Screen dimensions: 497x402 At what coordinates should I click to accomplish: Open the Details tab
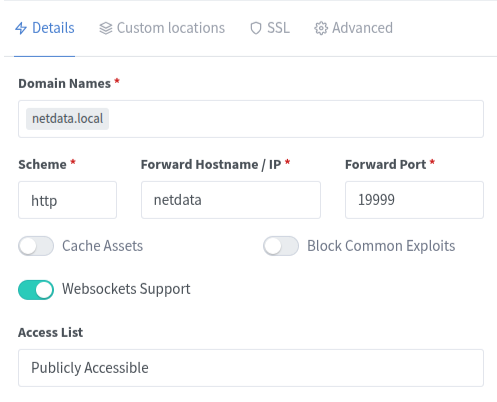(45, 28)
